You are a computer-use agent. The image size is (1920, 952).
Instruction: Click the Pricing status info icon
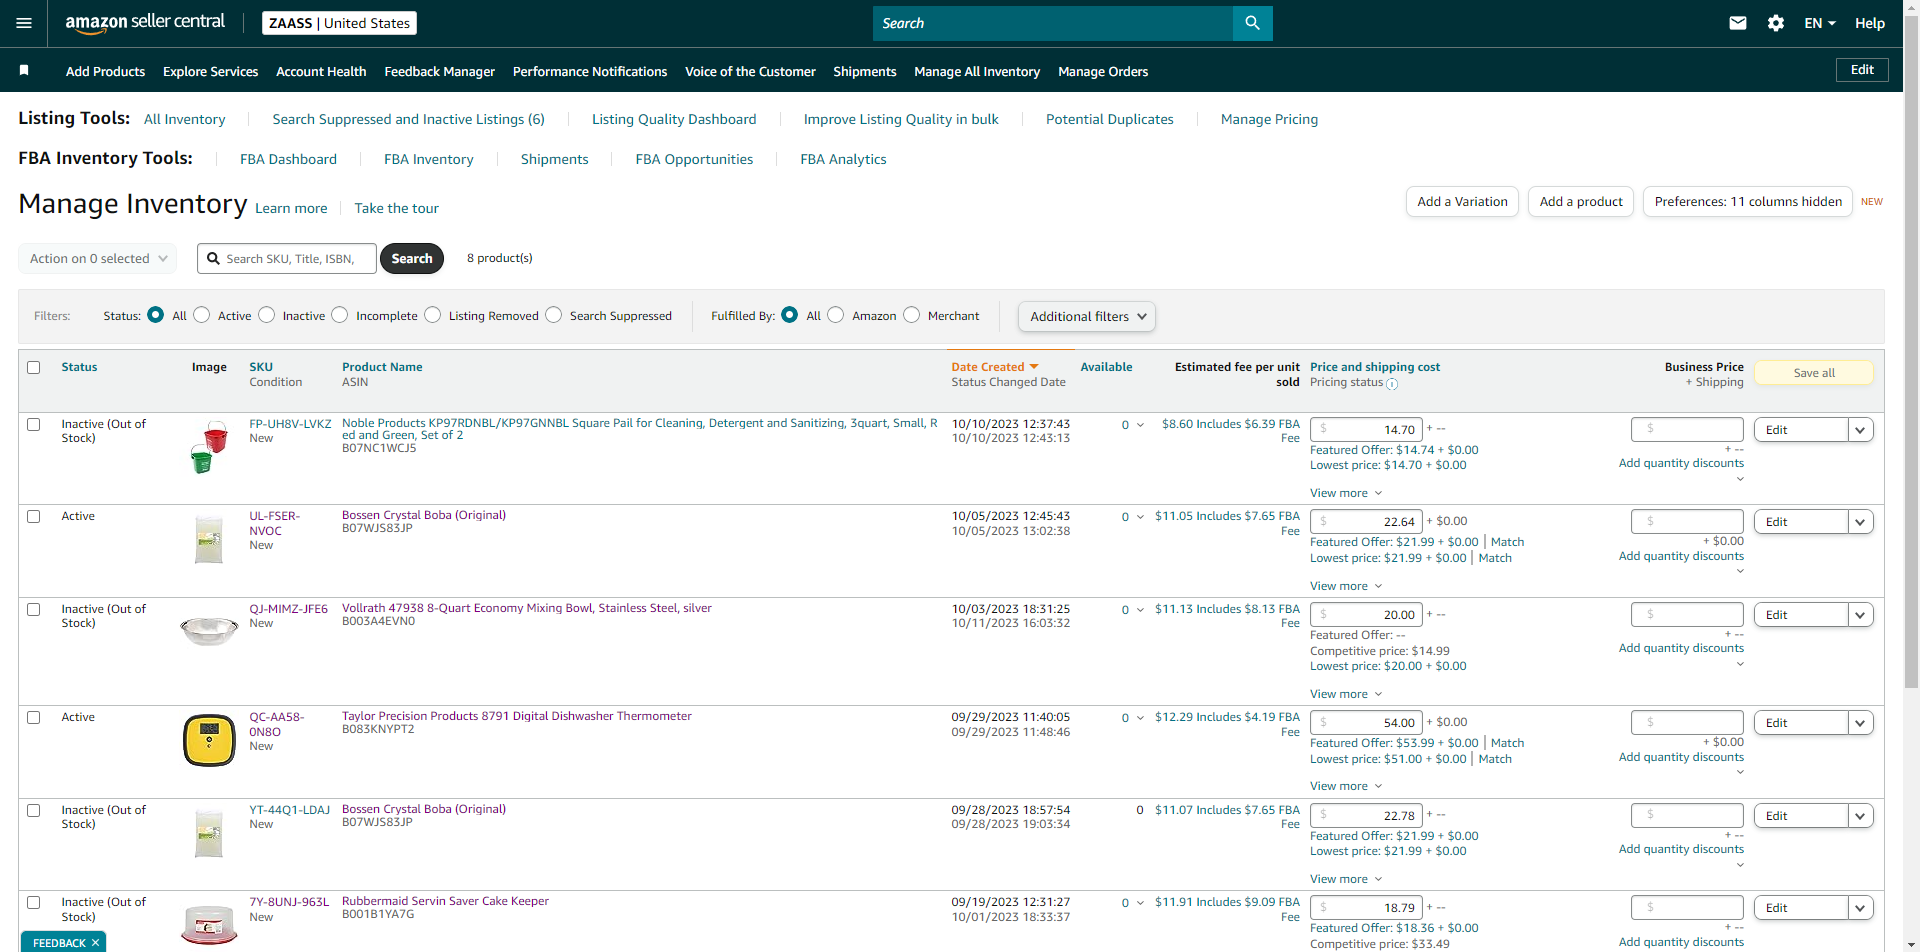[1392, 384]
